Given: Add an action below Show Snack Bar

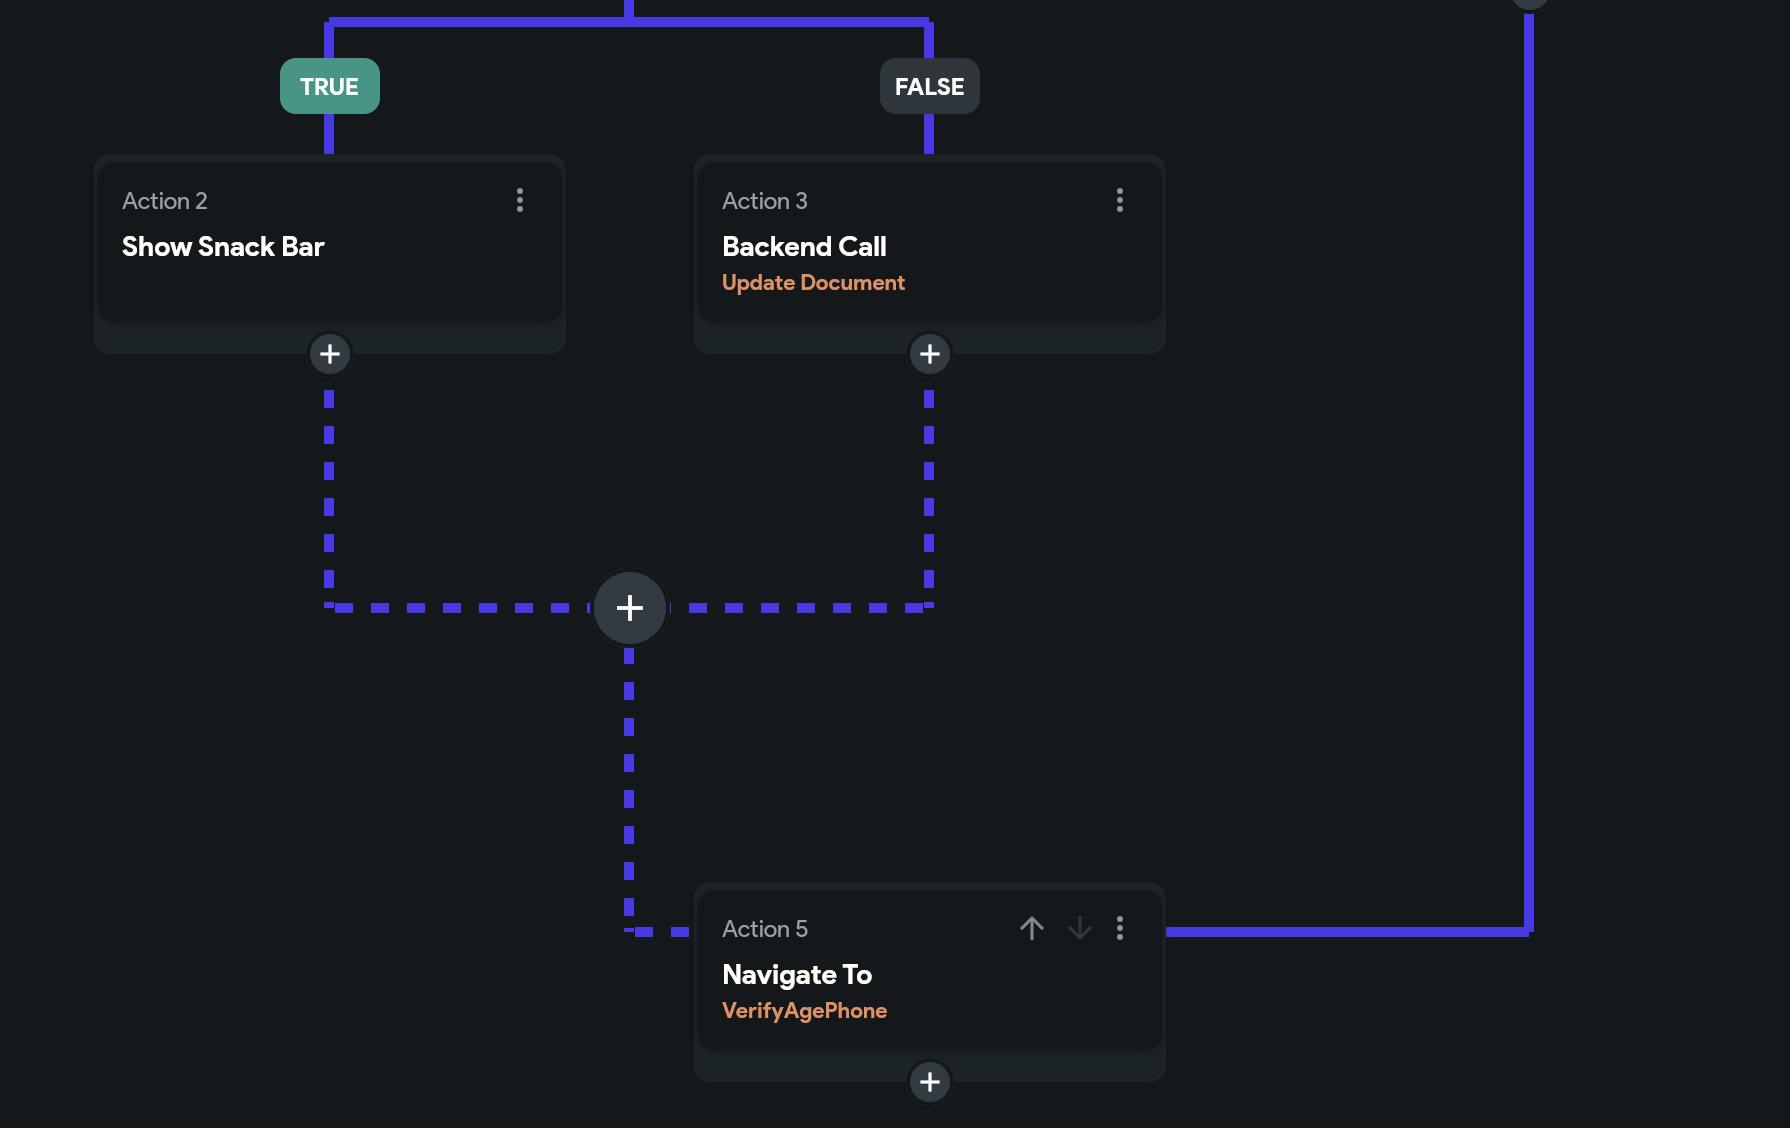Looking at the screenshot, I should coord(330,354).
